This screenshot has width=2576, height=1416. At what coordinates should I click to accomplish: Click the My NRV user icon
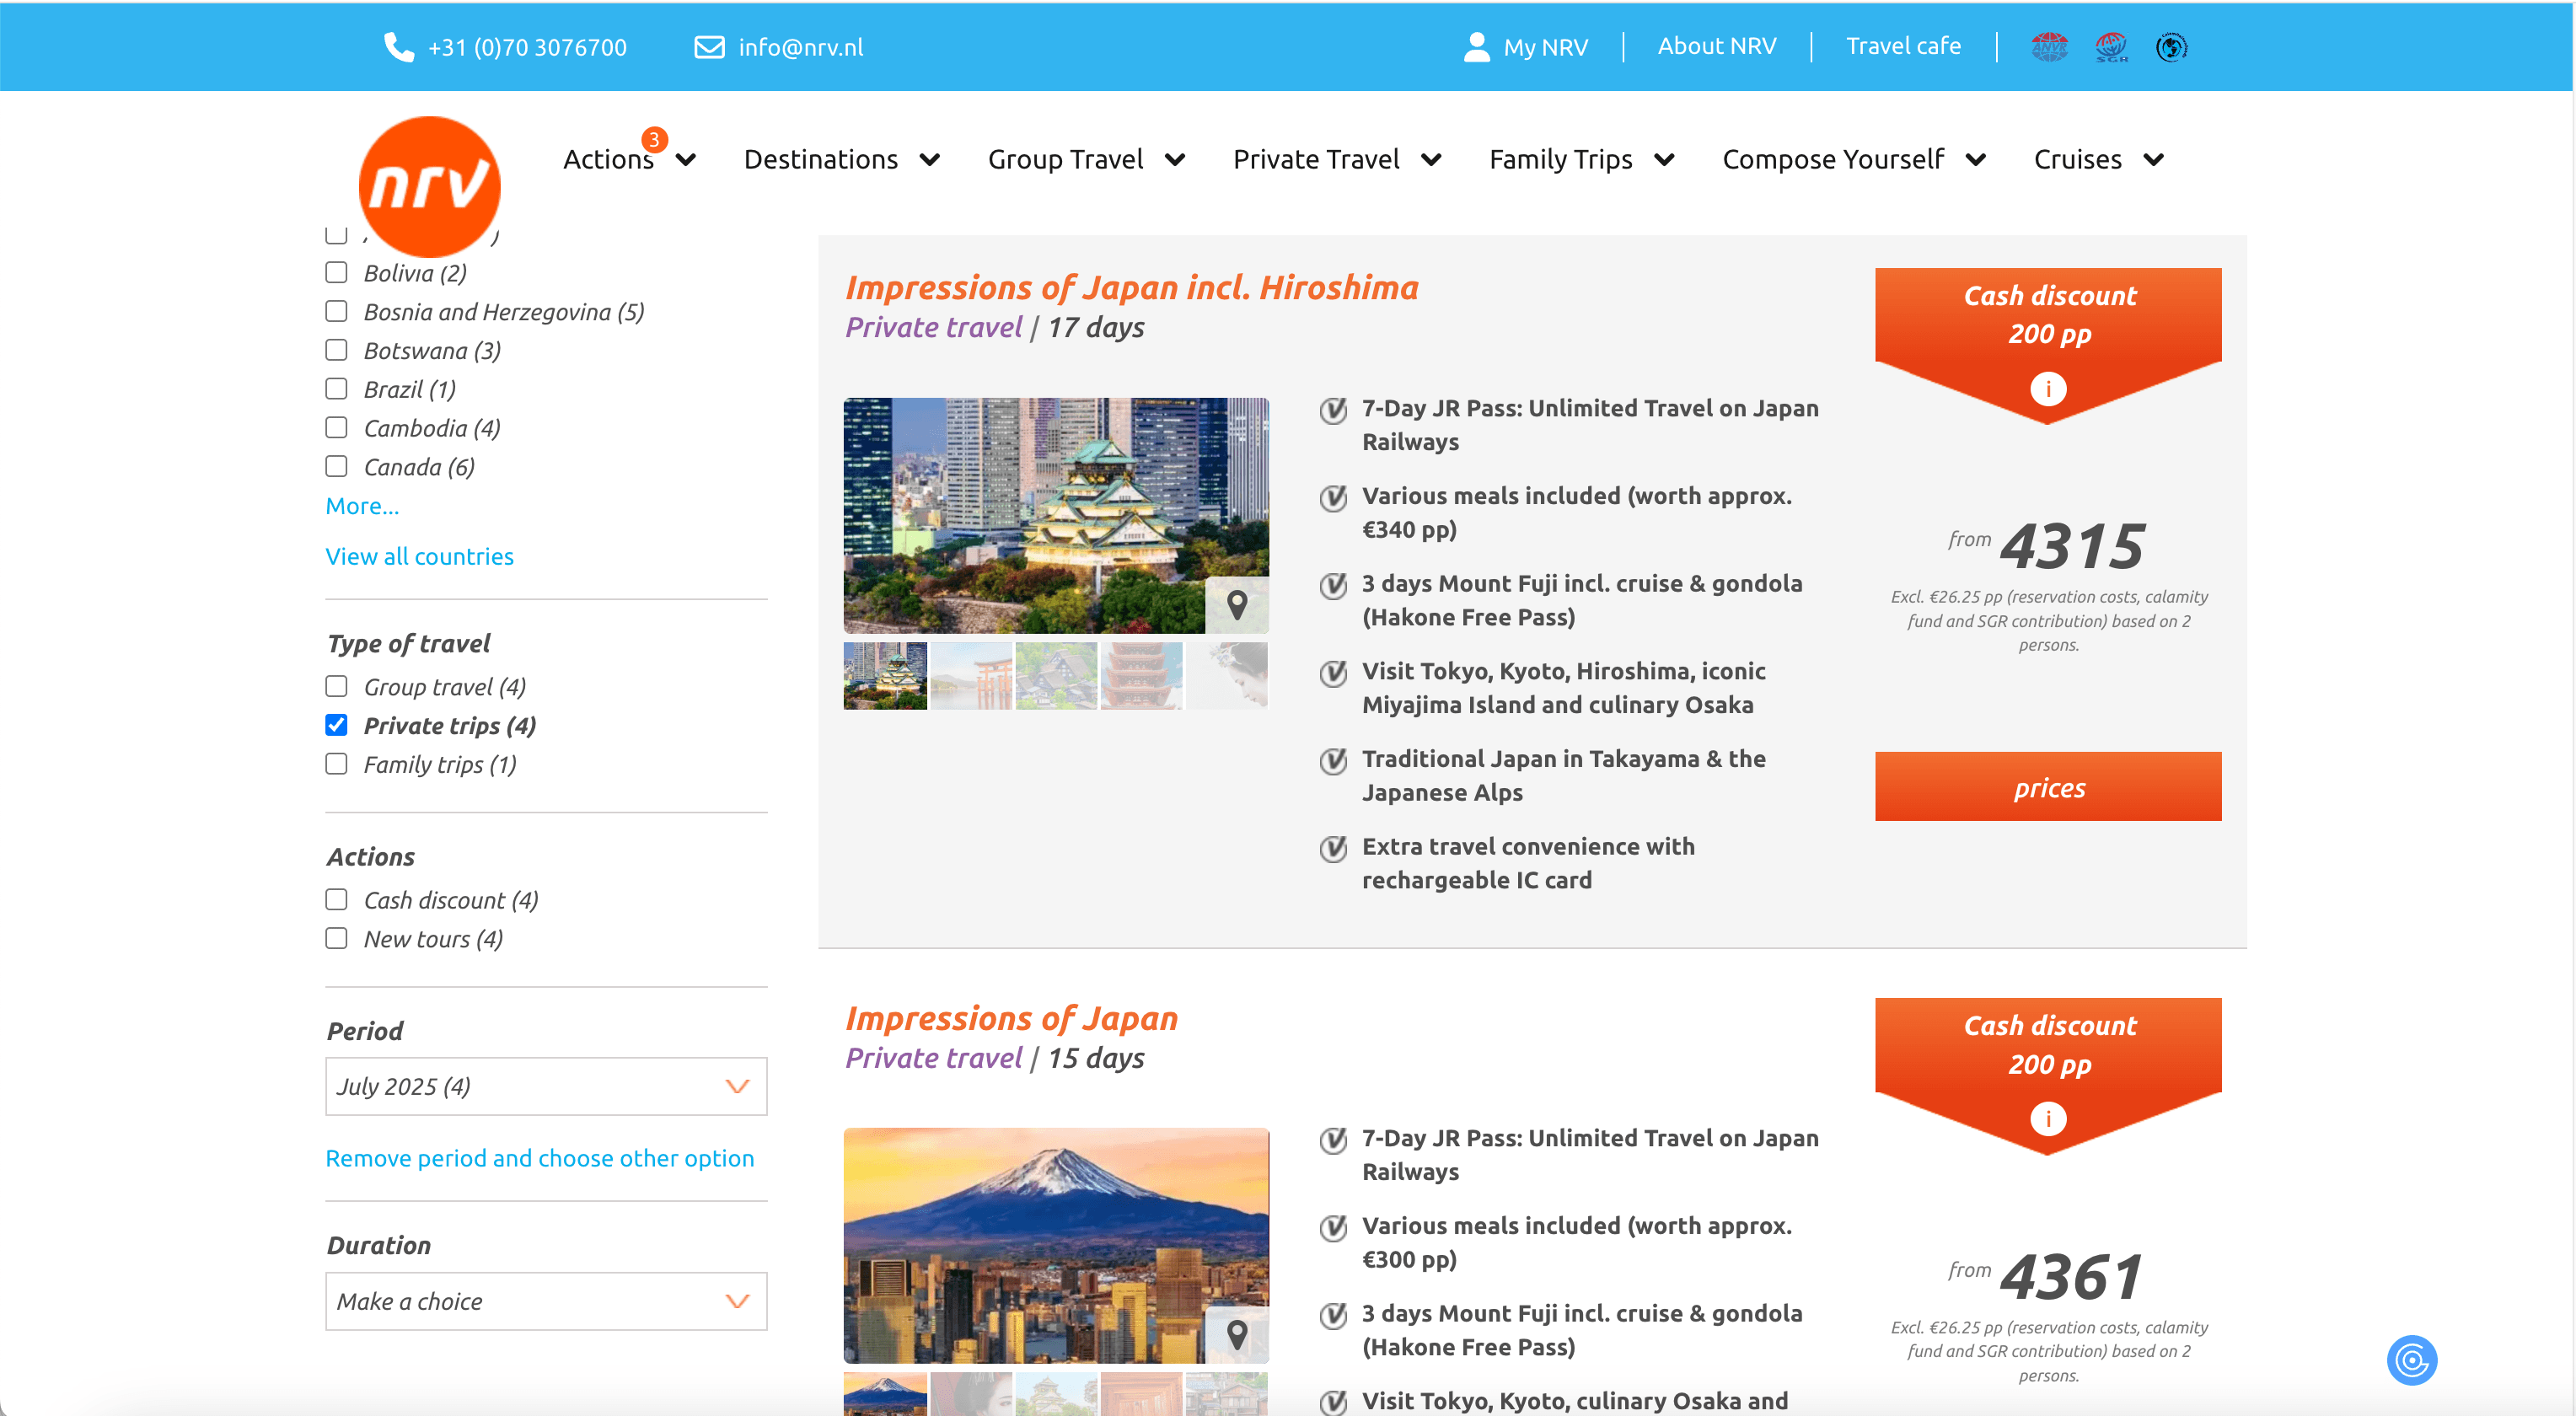pos(1476,47)
